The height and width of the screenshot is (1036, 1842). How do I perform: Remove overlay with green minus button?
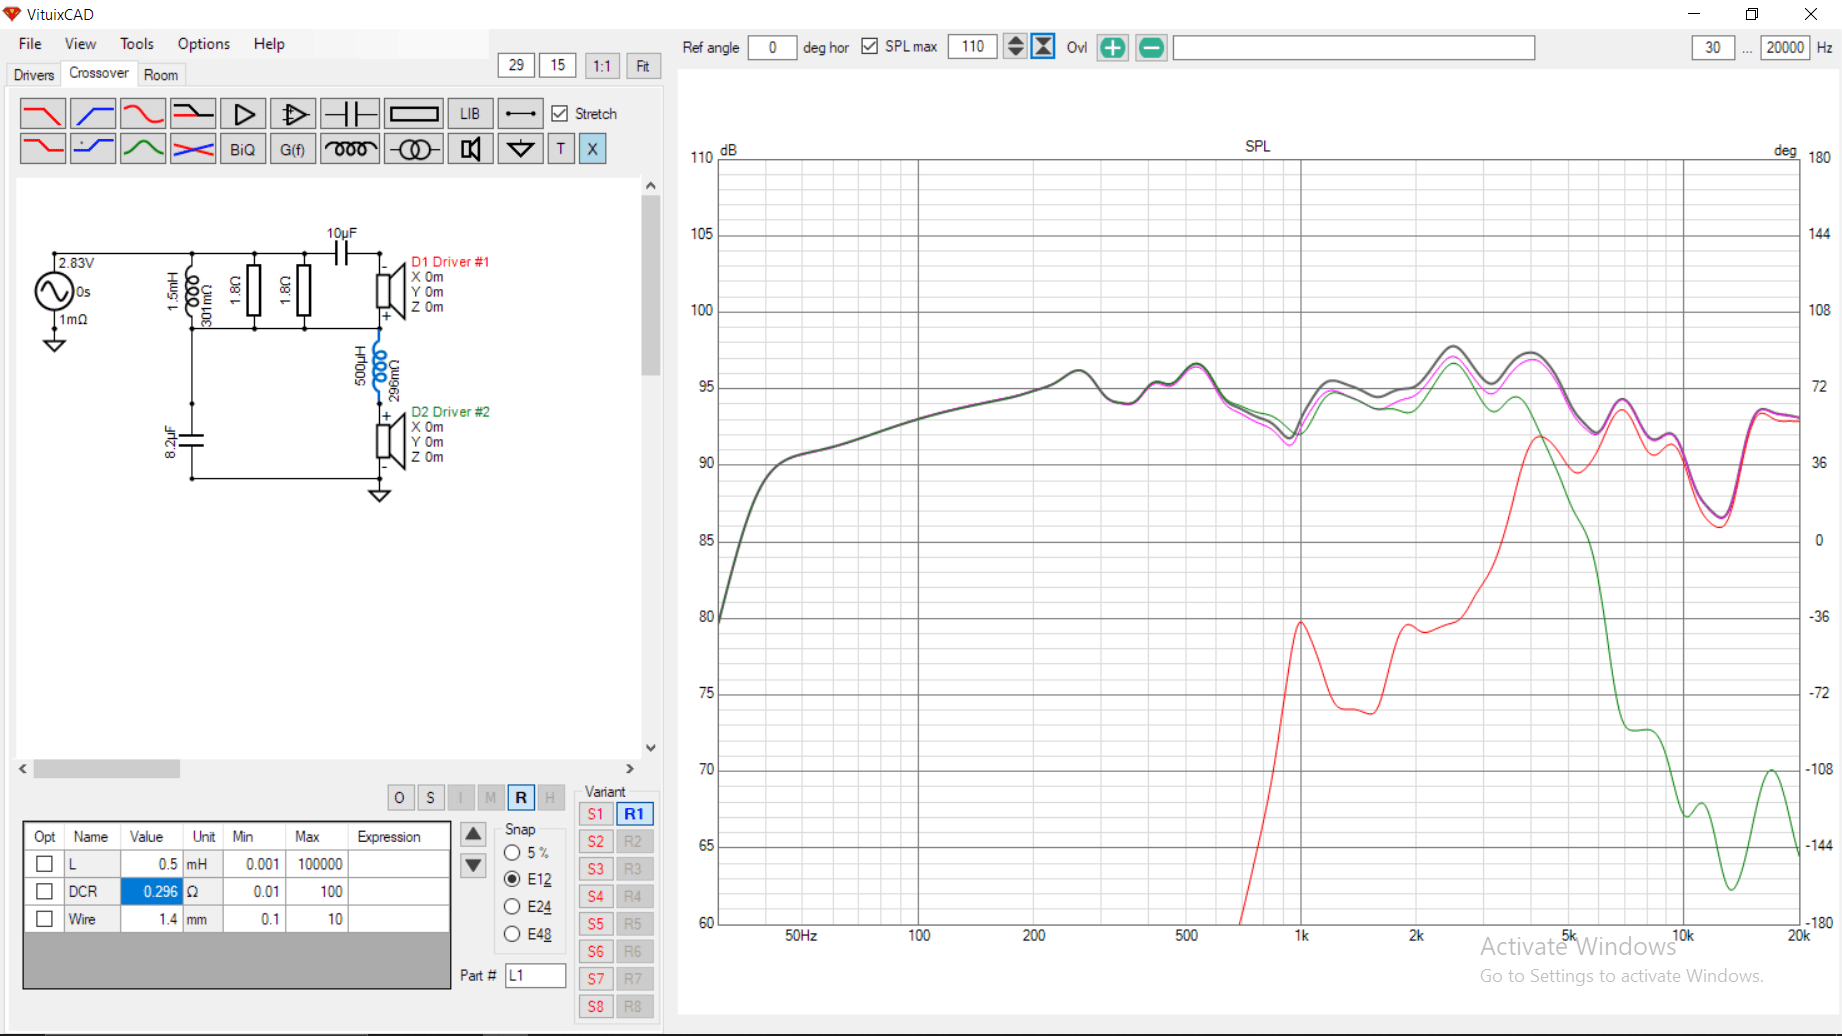(1151, 47)
